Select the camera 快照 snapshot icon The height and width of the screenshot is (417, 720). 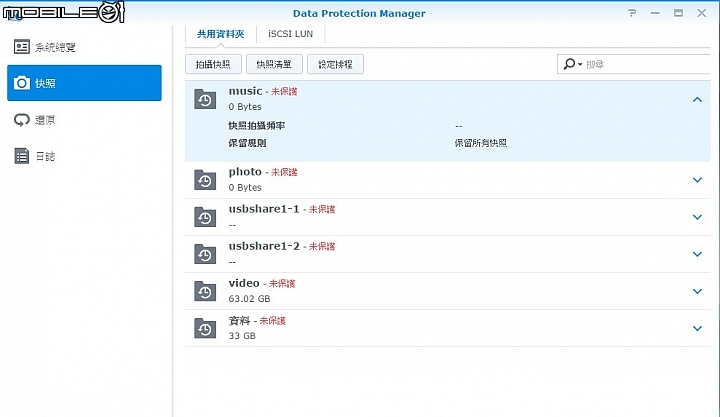(x=22, y=83)
